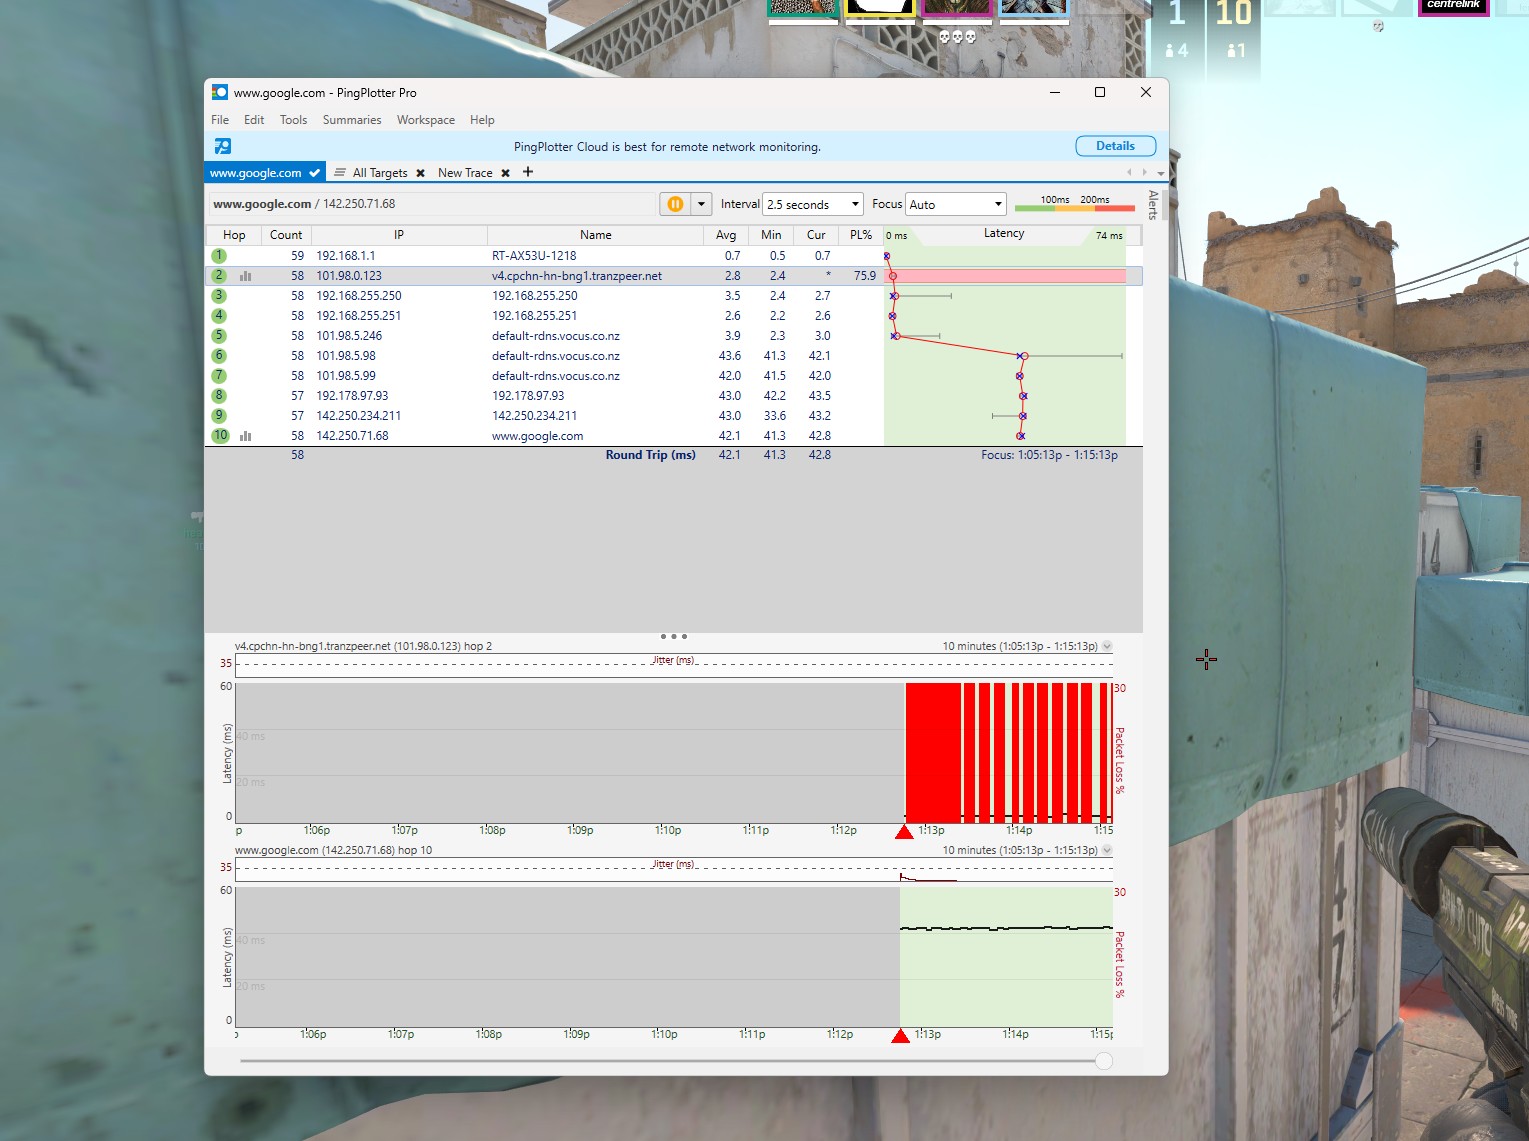The image size is (1529, 1141).
Task: Sort by the PL% column header
Action: tap(861, 235)
